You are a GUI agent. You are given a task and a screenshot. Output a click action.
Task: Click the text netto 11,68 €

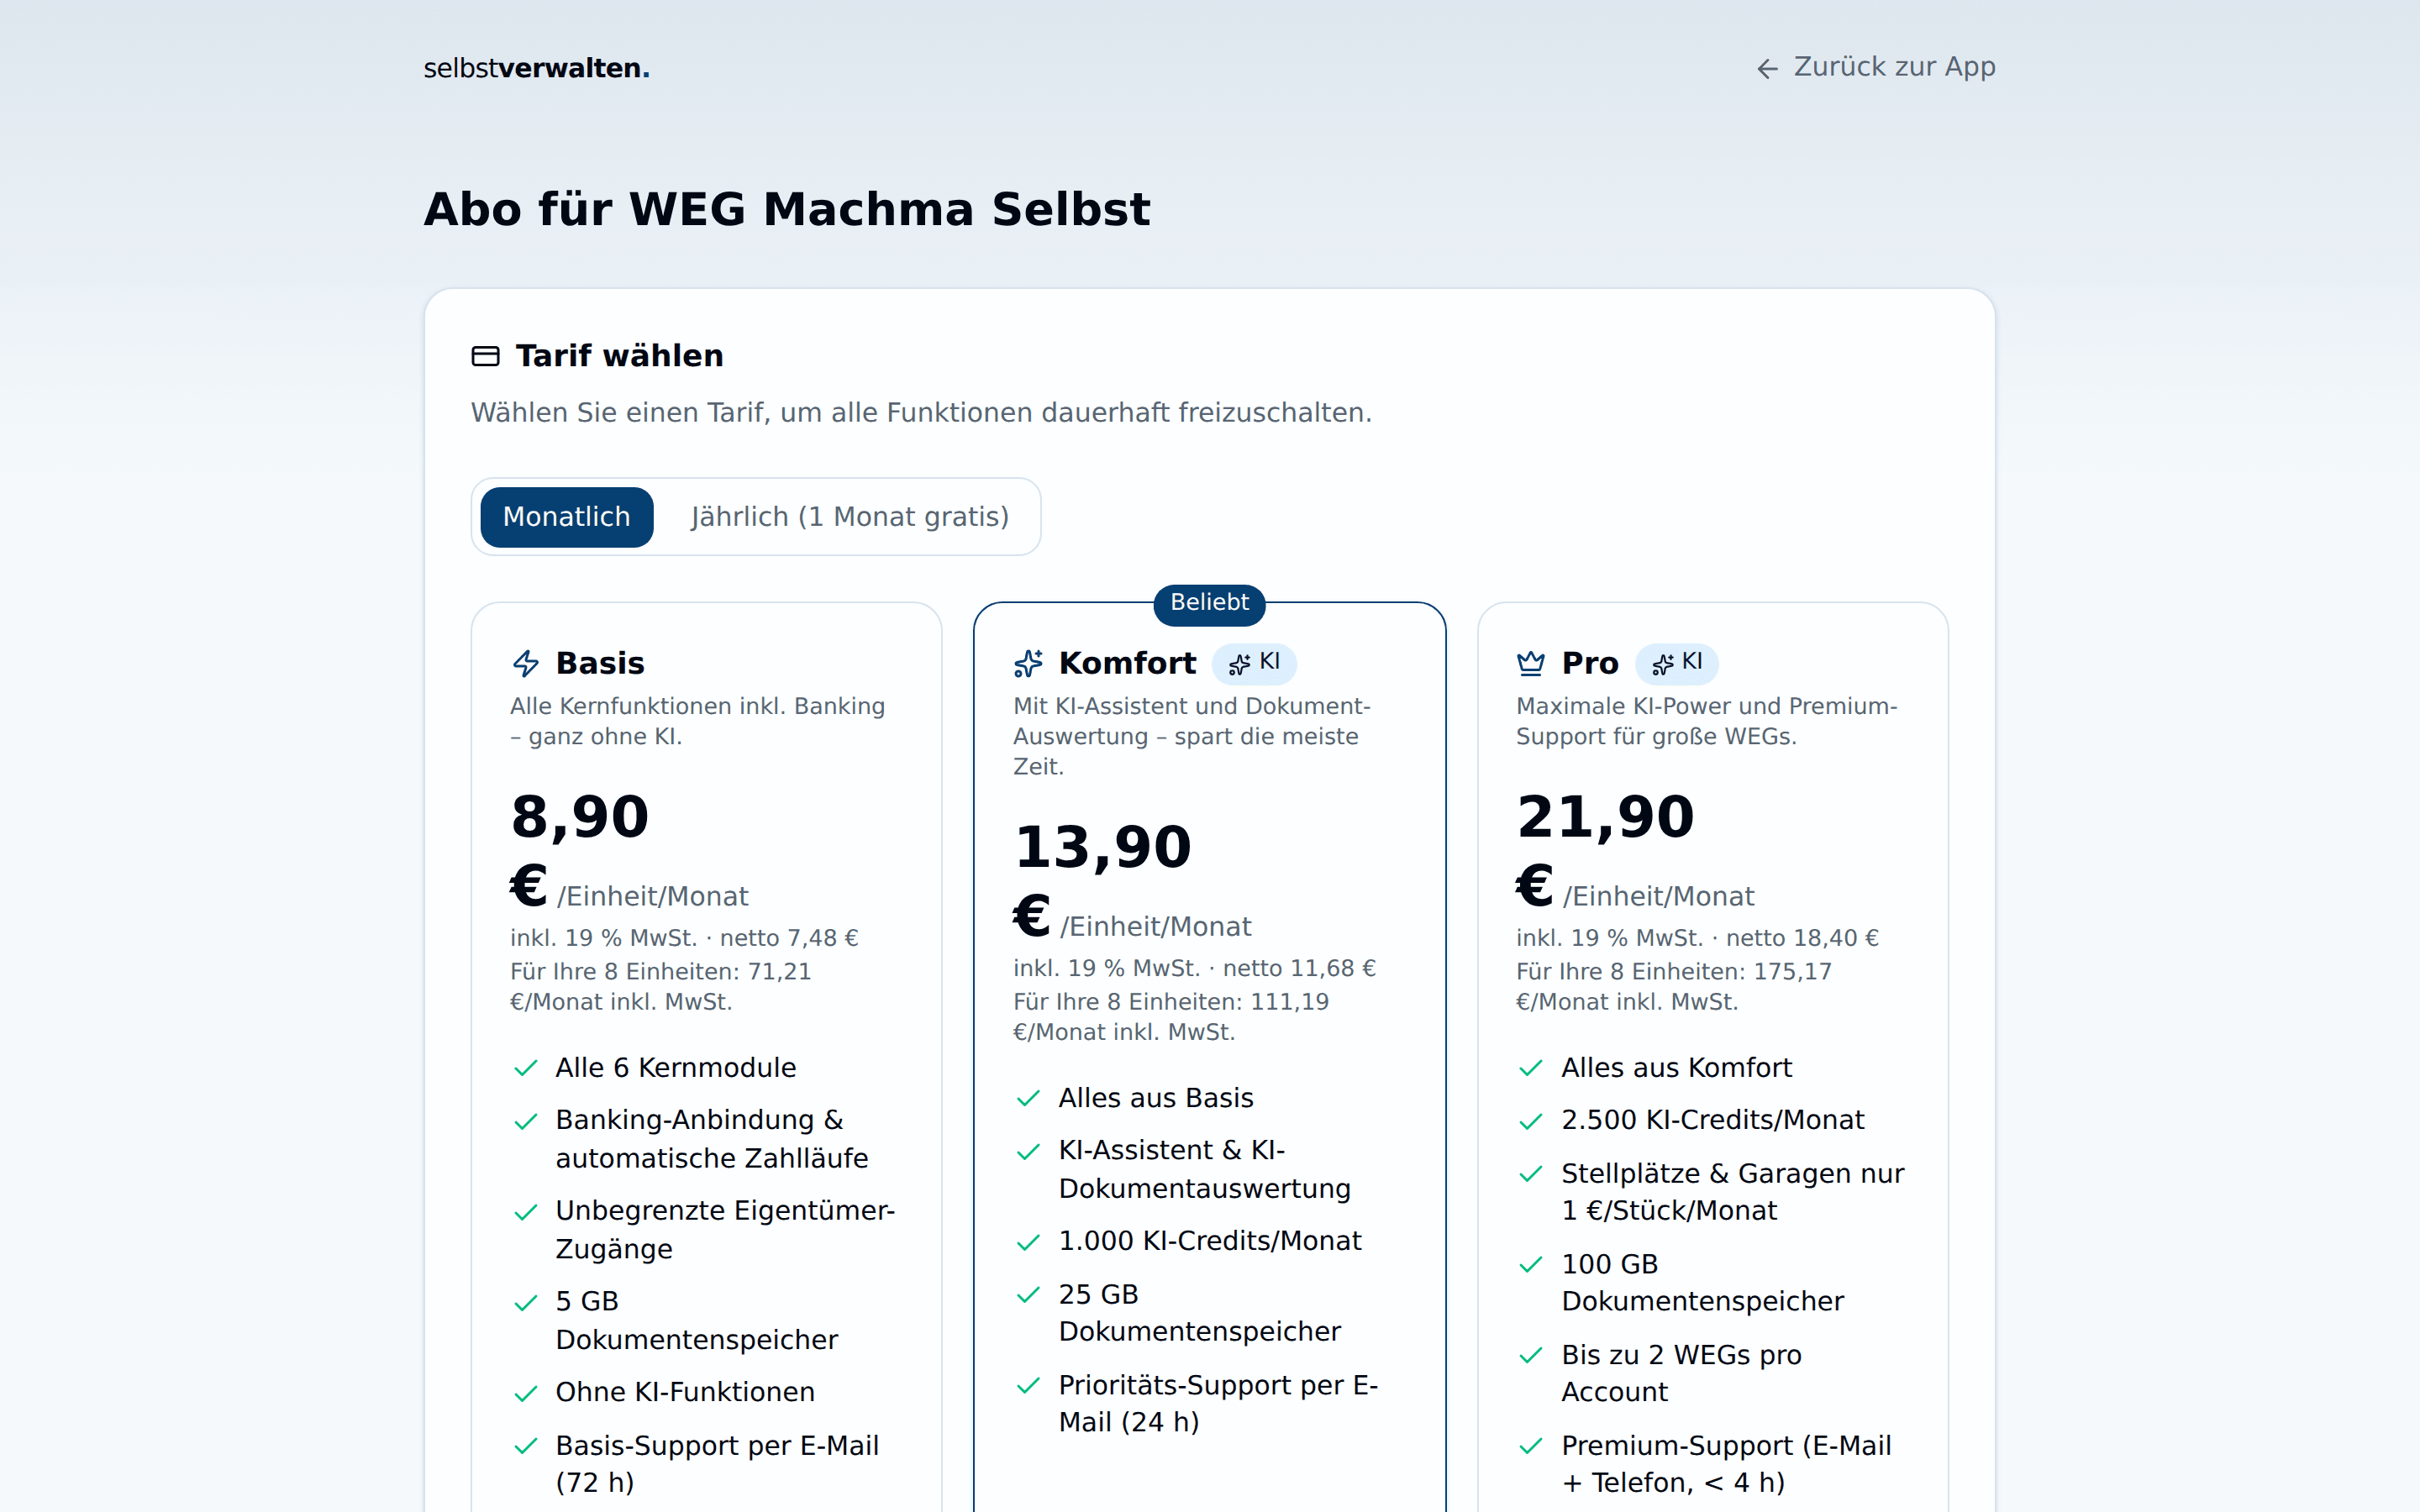pos(1299,968)
